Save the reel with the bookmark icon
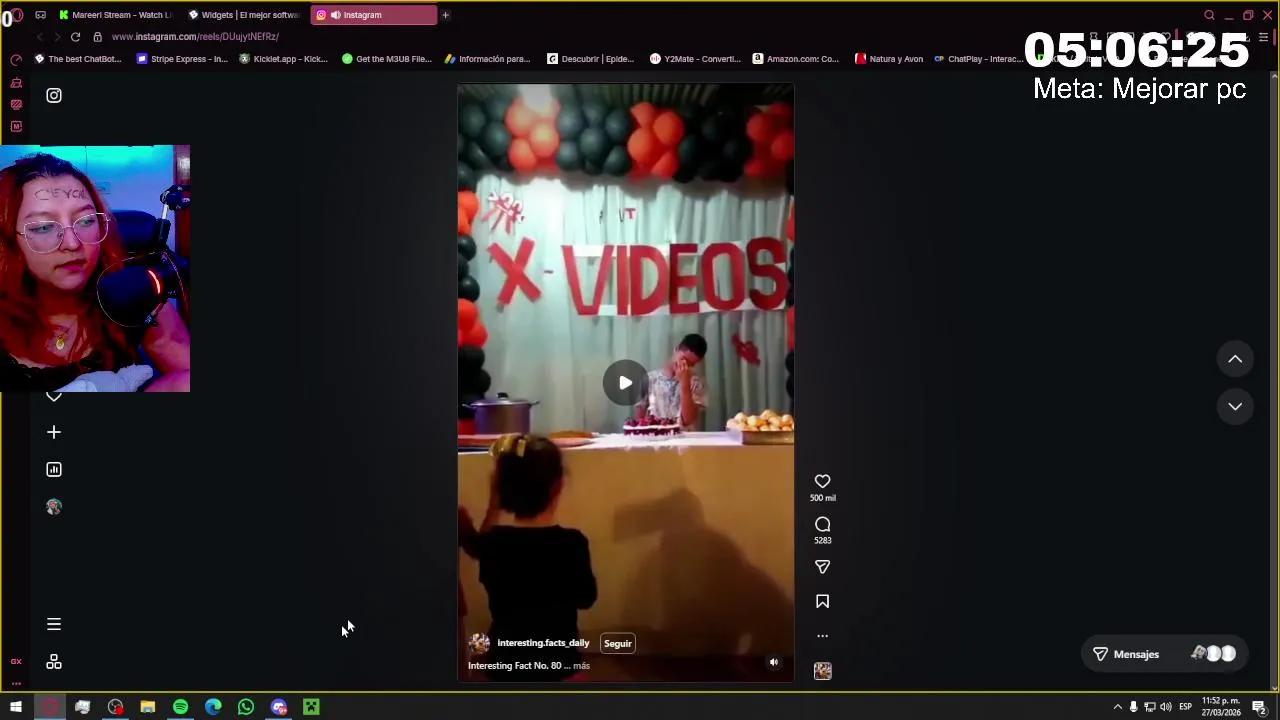The height and width of the screenshot is (720, 1280). coord(822,601)
